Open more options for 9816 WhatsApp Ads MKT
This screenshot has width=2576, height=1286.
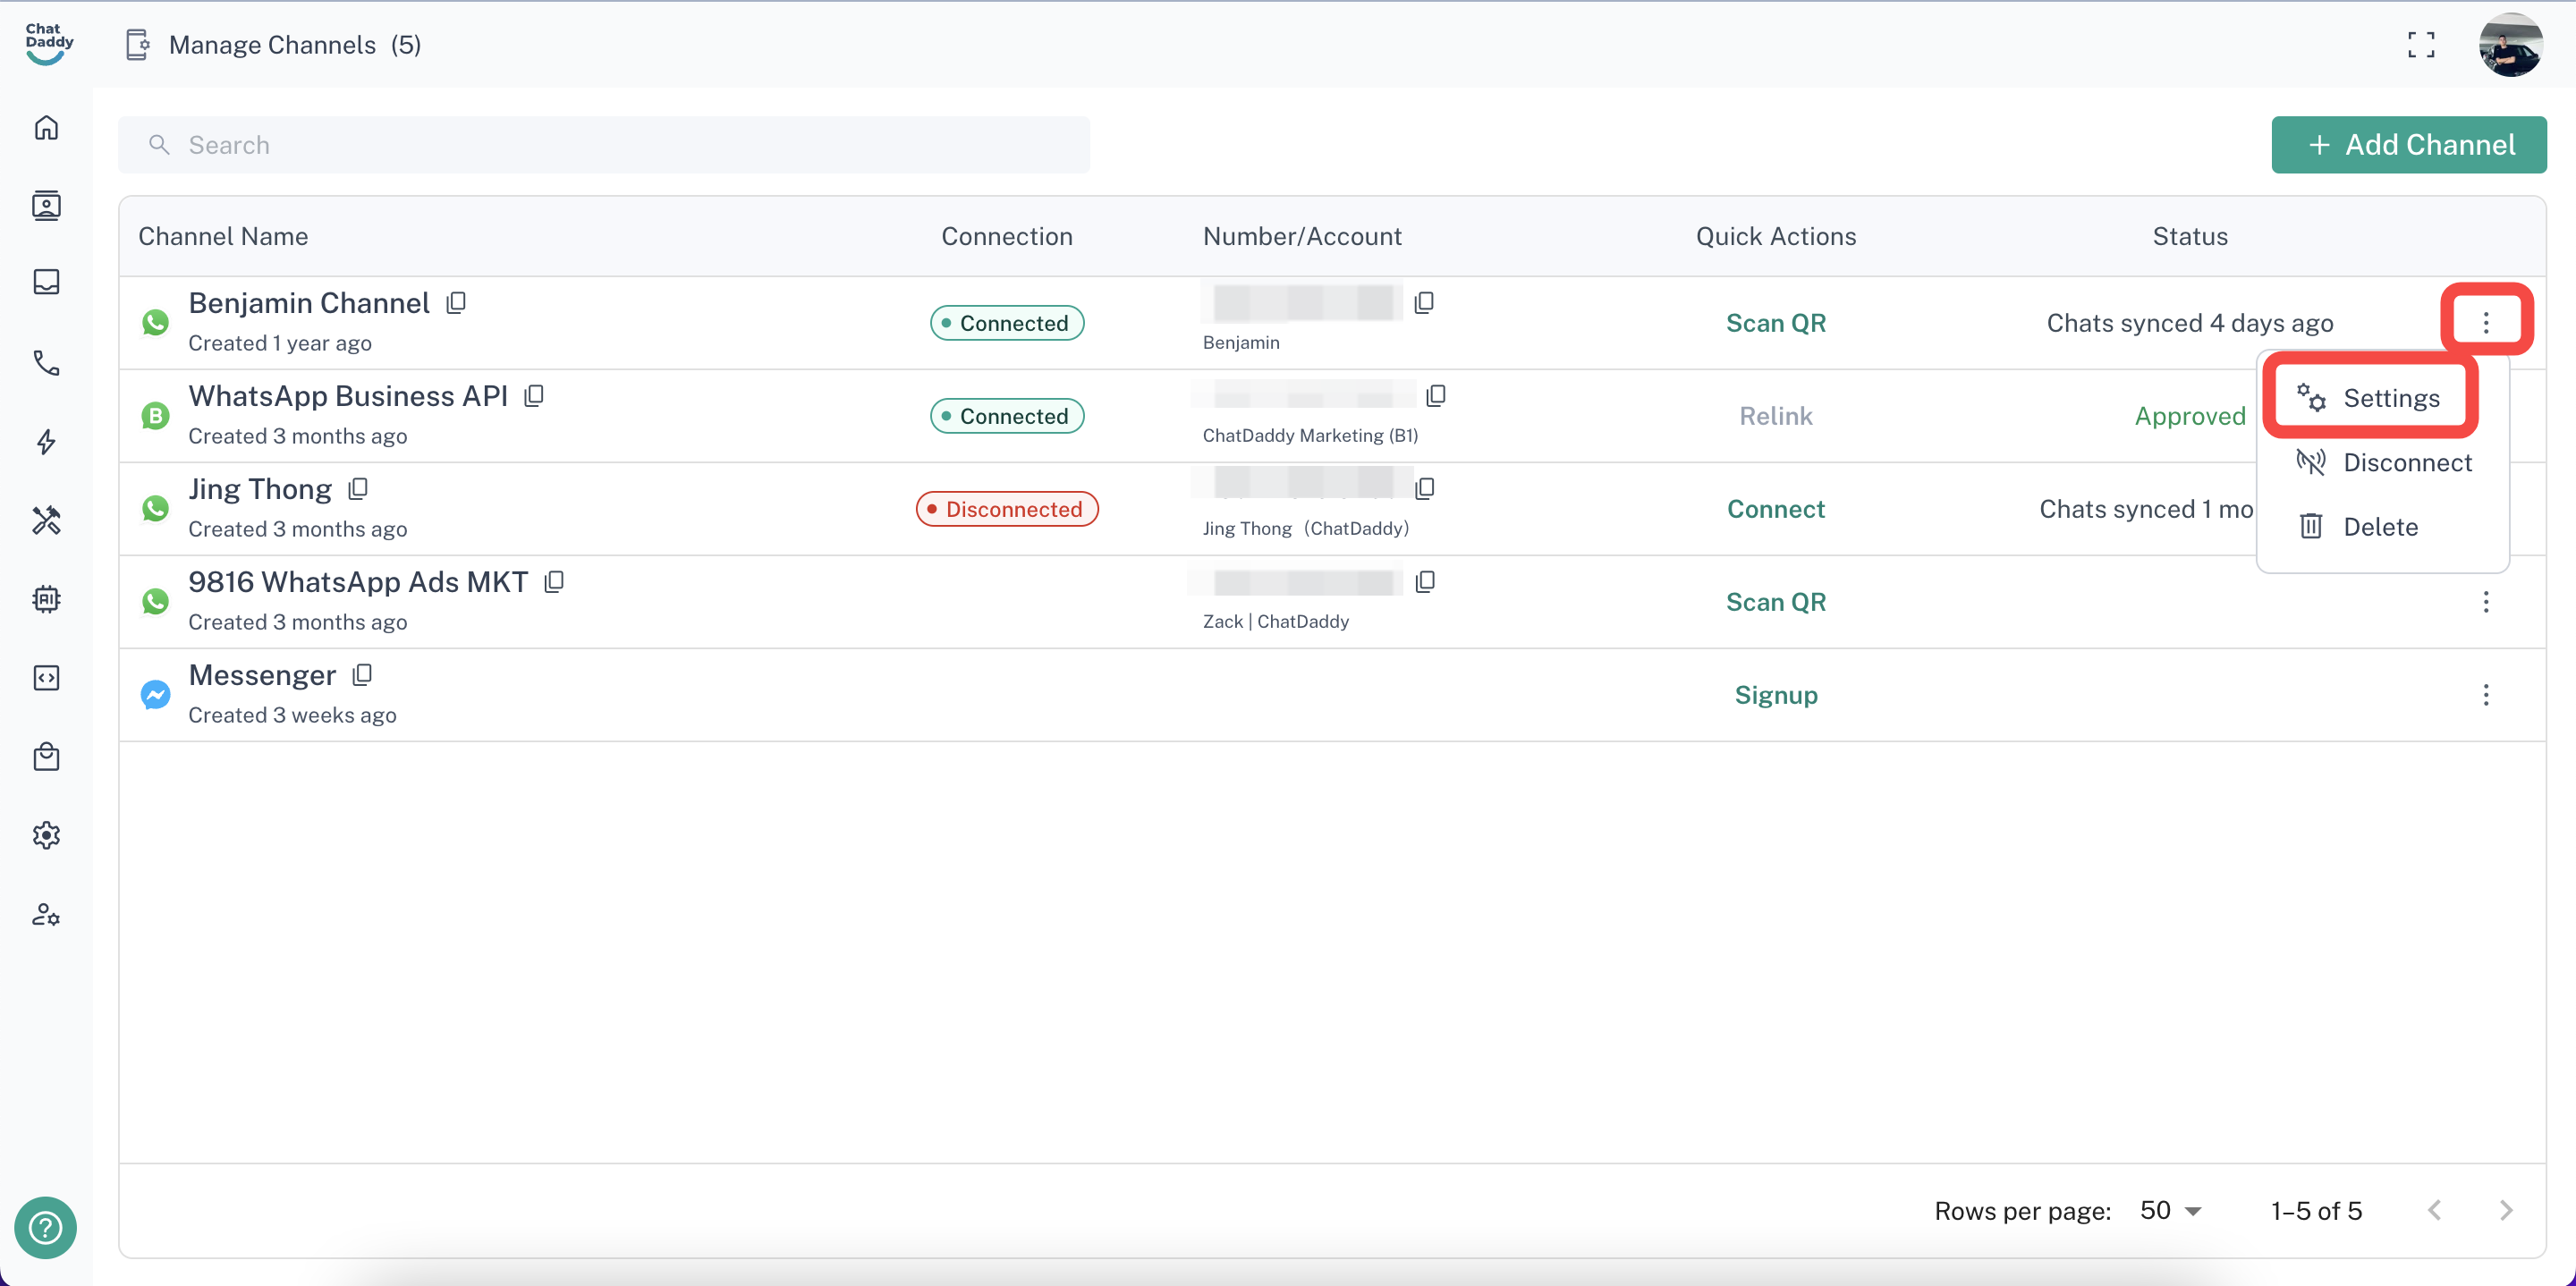2486,601
